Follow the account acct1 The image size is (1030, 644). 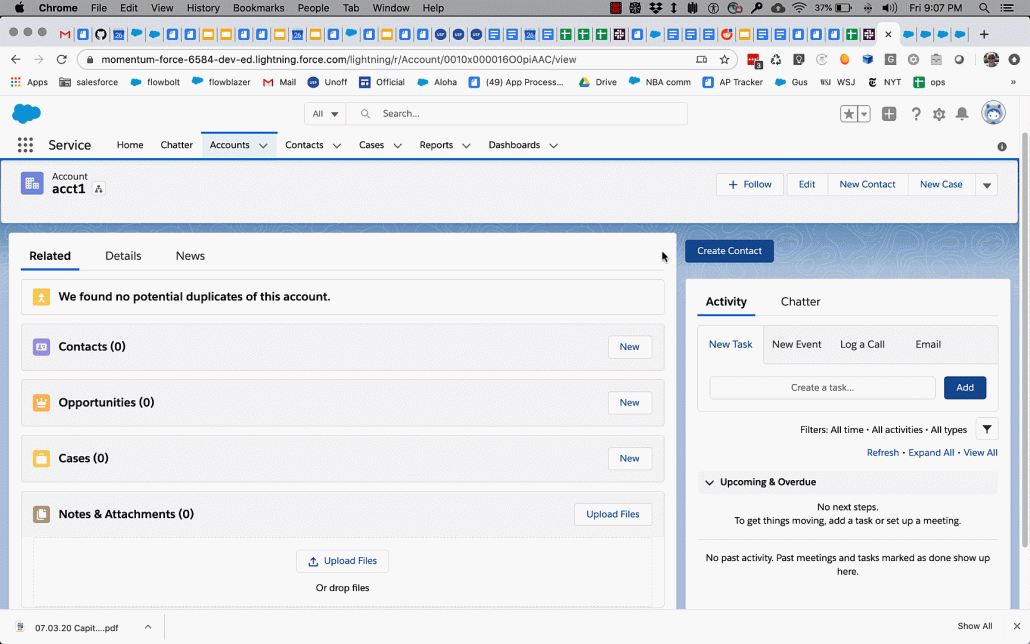tap(749, 184)
